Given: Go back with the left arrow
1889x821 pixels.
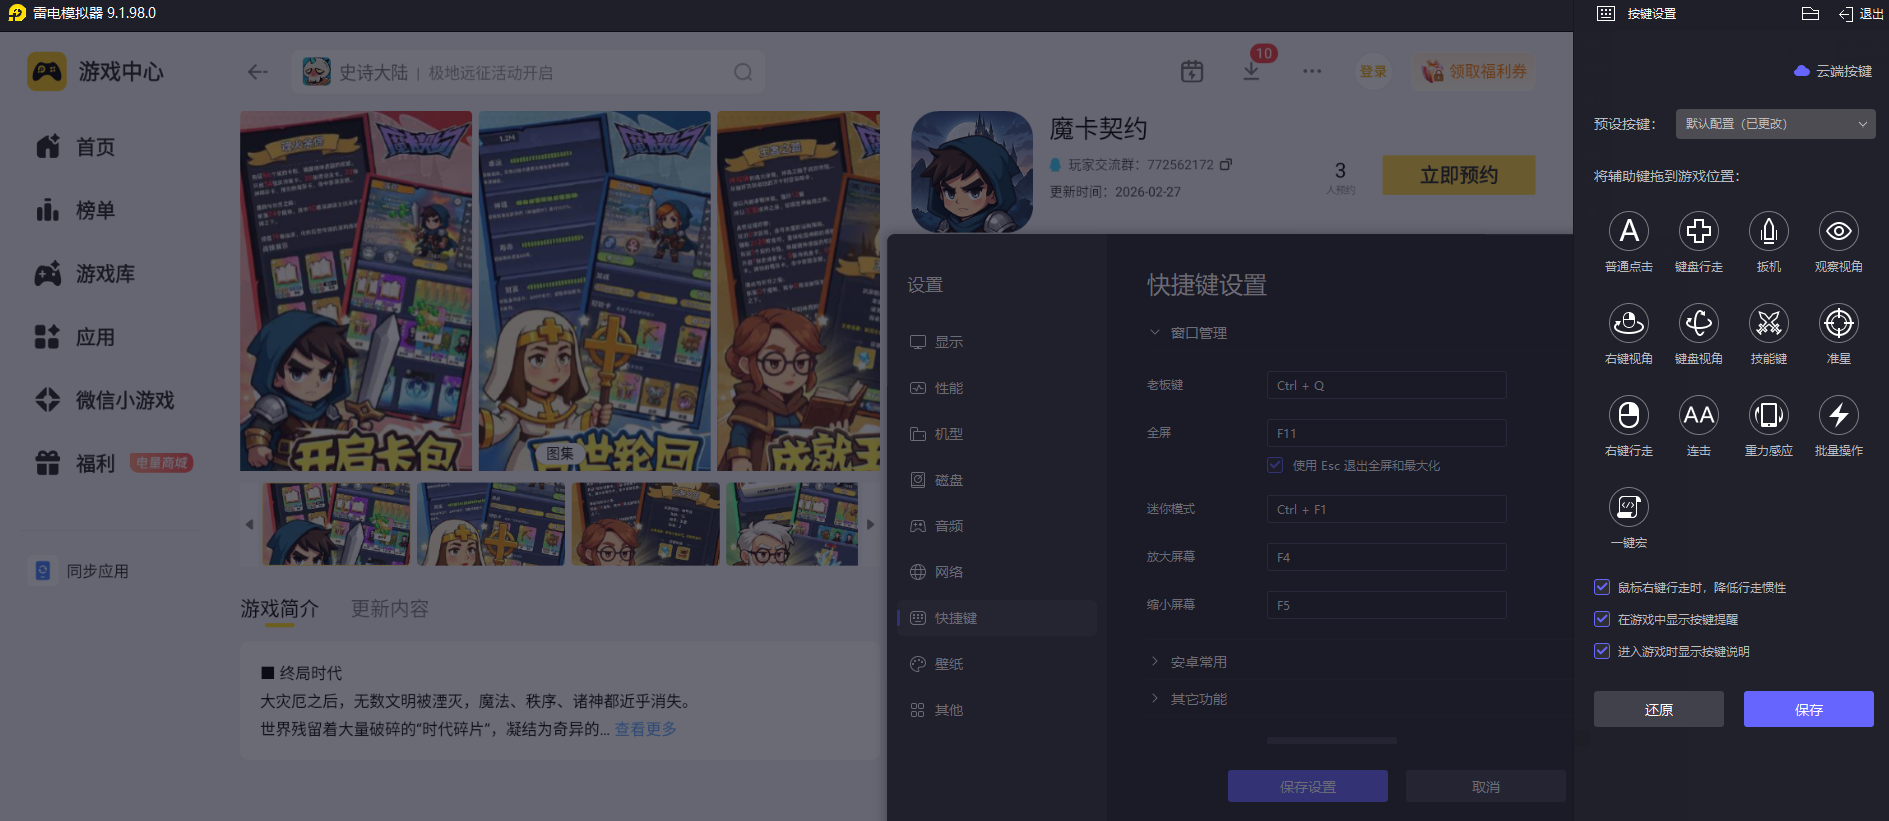Looking at the screenshot, I should click(x=258, y=72).
